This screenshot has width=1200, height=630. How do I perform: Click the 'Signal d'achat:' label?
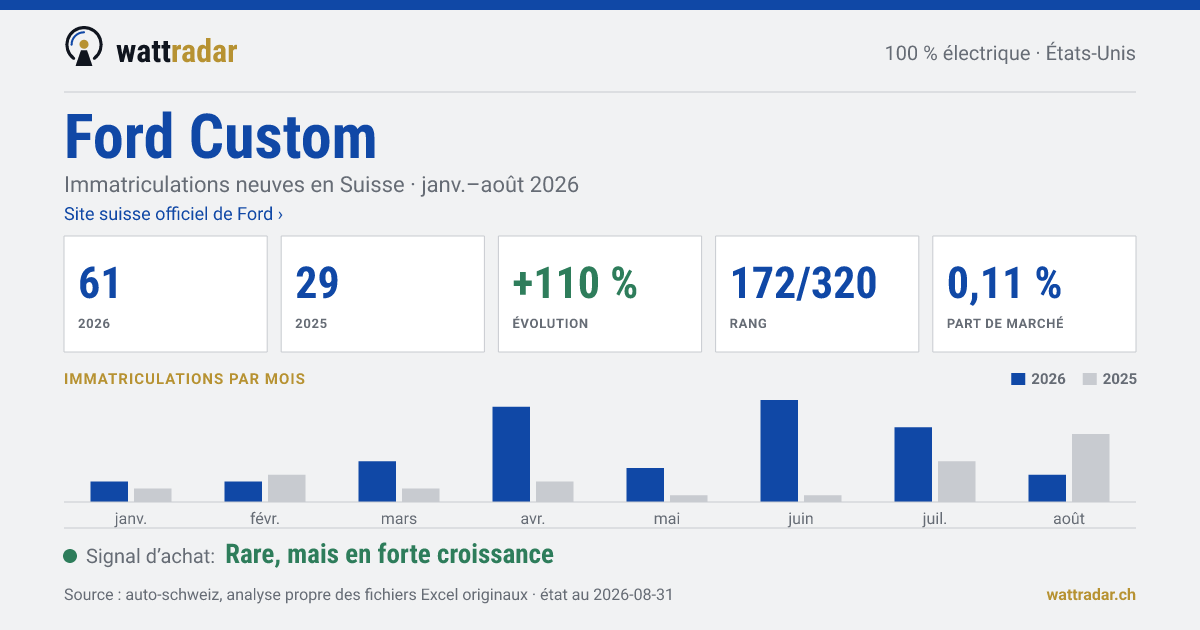pos(151,556)
